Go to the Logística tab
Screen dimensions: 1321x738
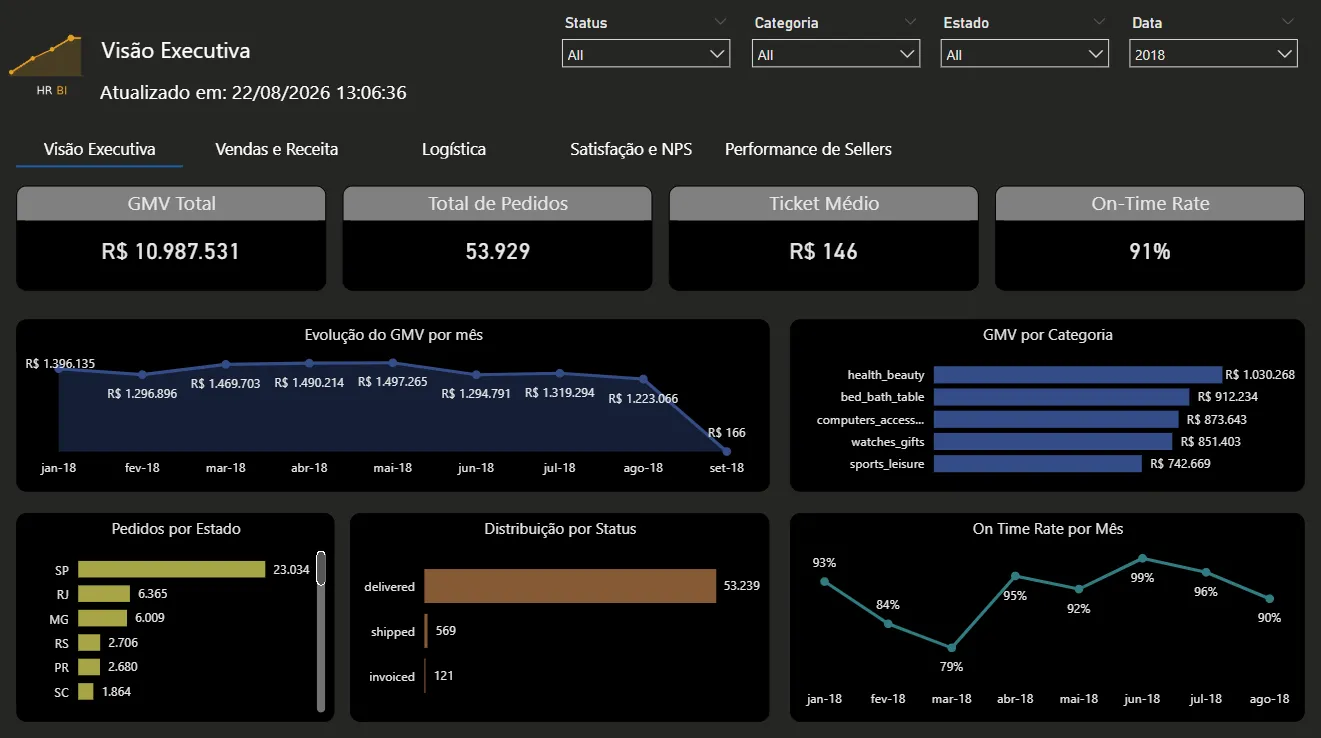pyautogui.click(x=454, y=149)
